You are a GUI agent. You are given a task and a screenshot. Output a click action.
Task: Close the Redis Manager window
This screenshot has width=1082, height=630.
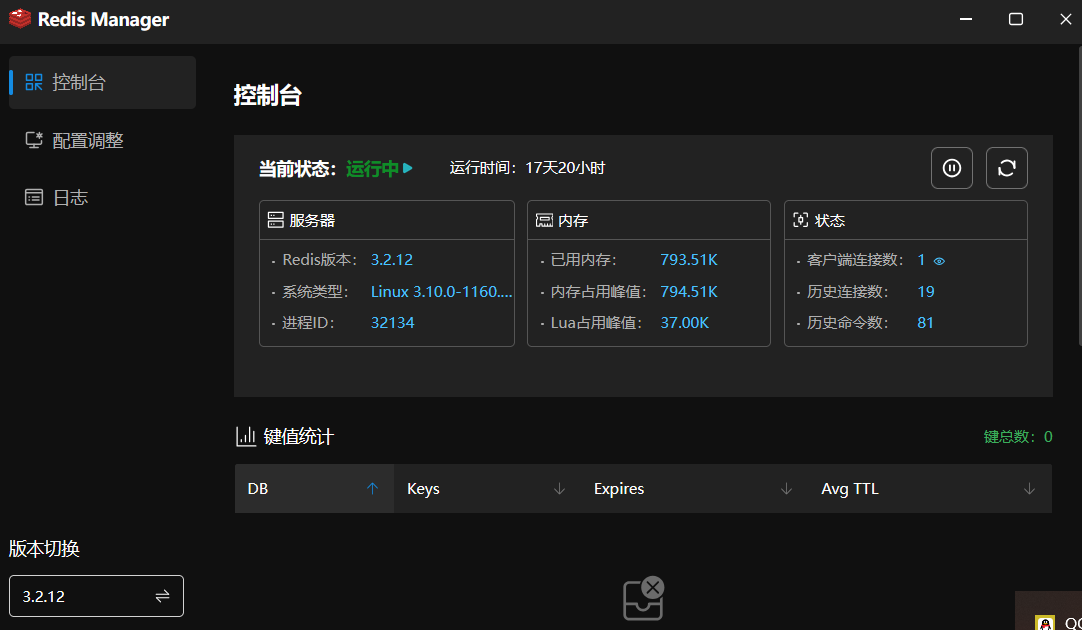(x=1065, y=19)
